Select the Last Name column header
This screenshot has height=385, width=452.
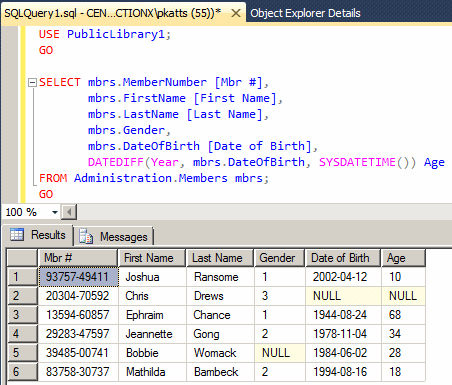click(220, 258)
